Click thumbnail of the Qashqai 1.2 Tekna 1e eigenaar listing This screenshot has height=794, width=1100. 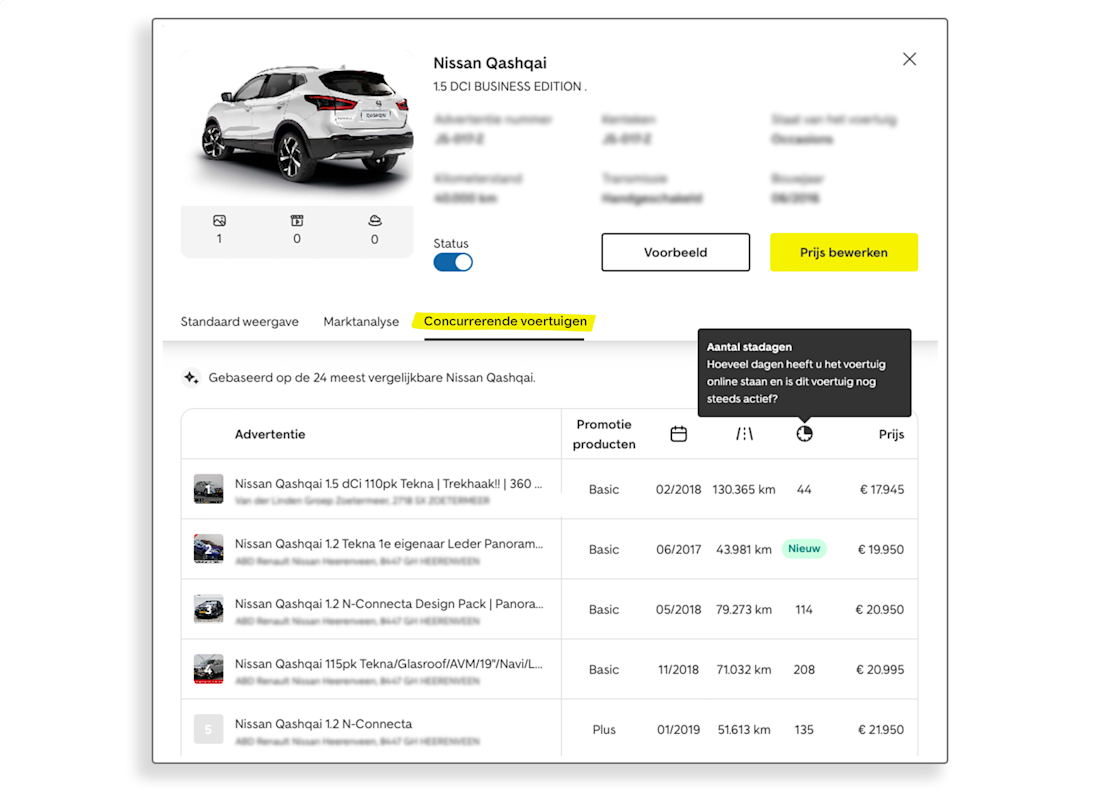point(208,549)
